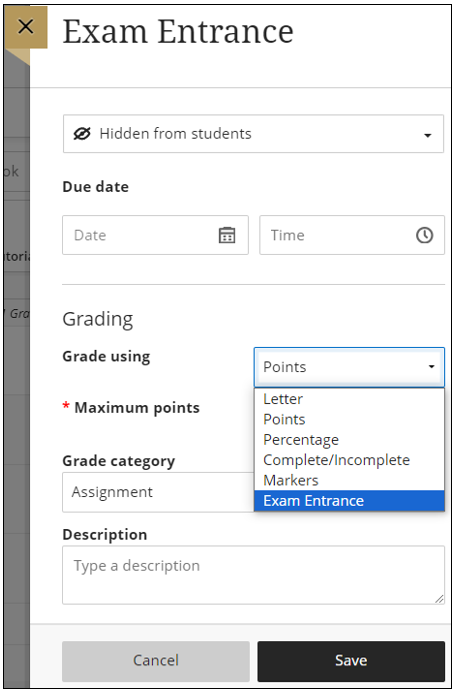Close the Exam Entrance panel with X

[26, 27]
